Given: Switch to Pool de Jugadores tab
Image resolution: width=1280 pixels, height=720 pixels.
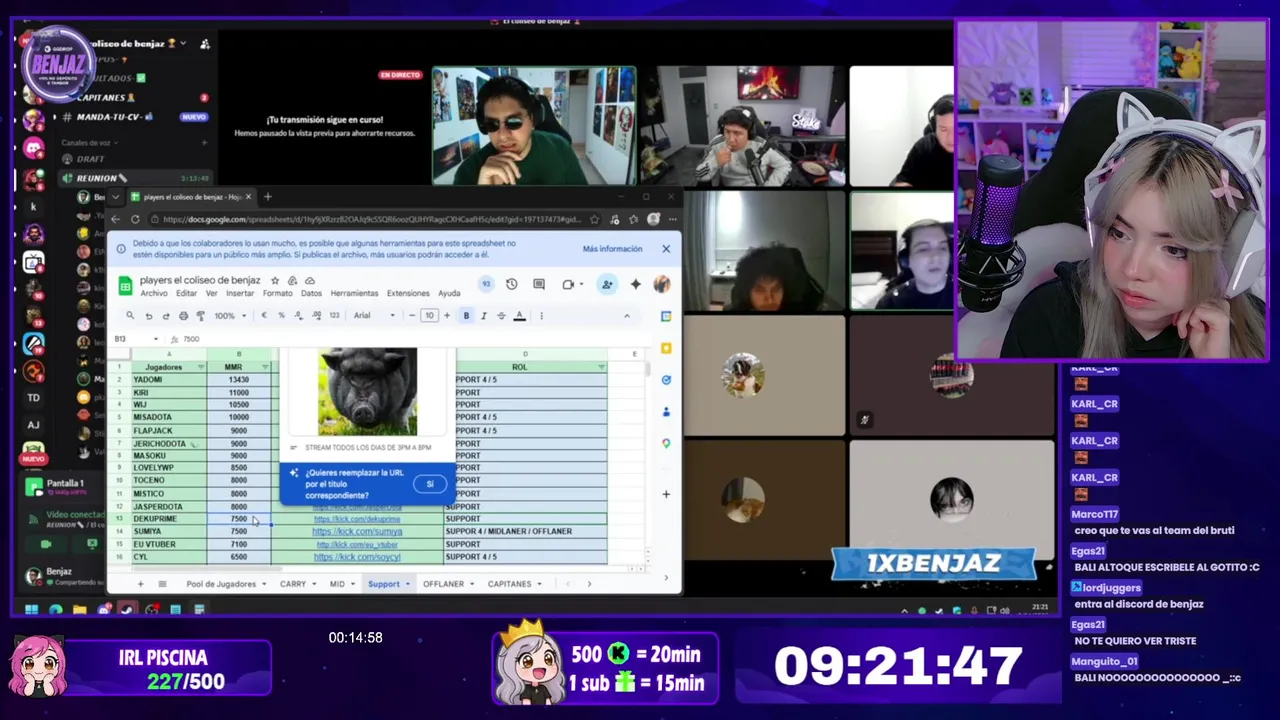Looking at the screenshot, I should pyautogui.click(x=221, y=584).
